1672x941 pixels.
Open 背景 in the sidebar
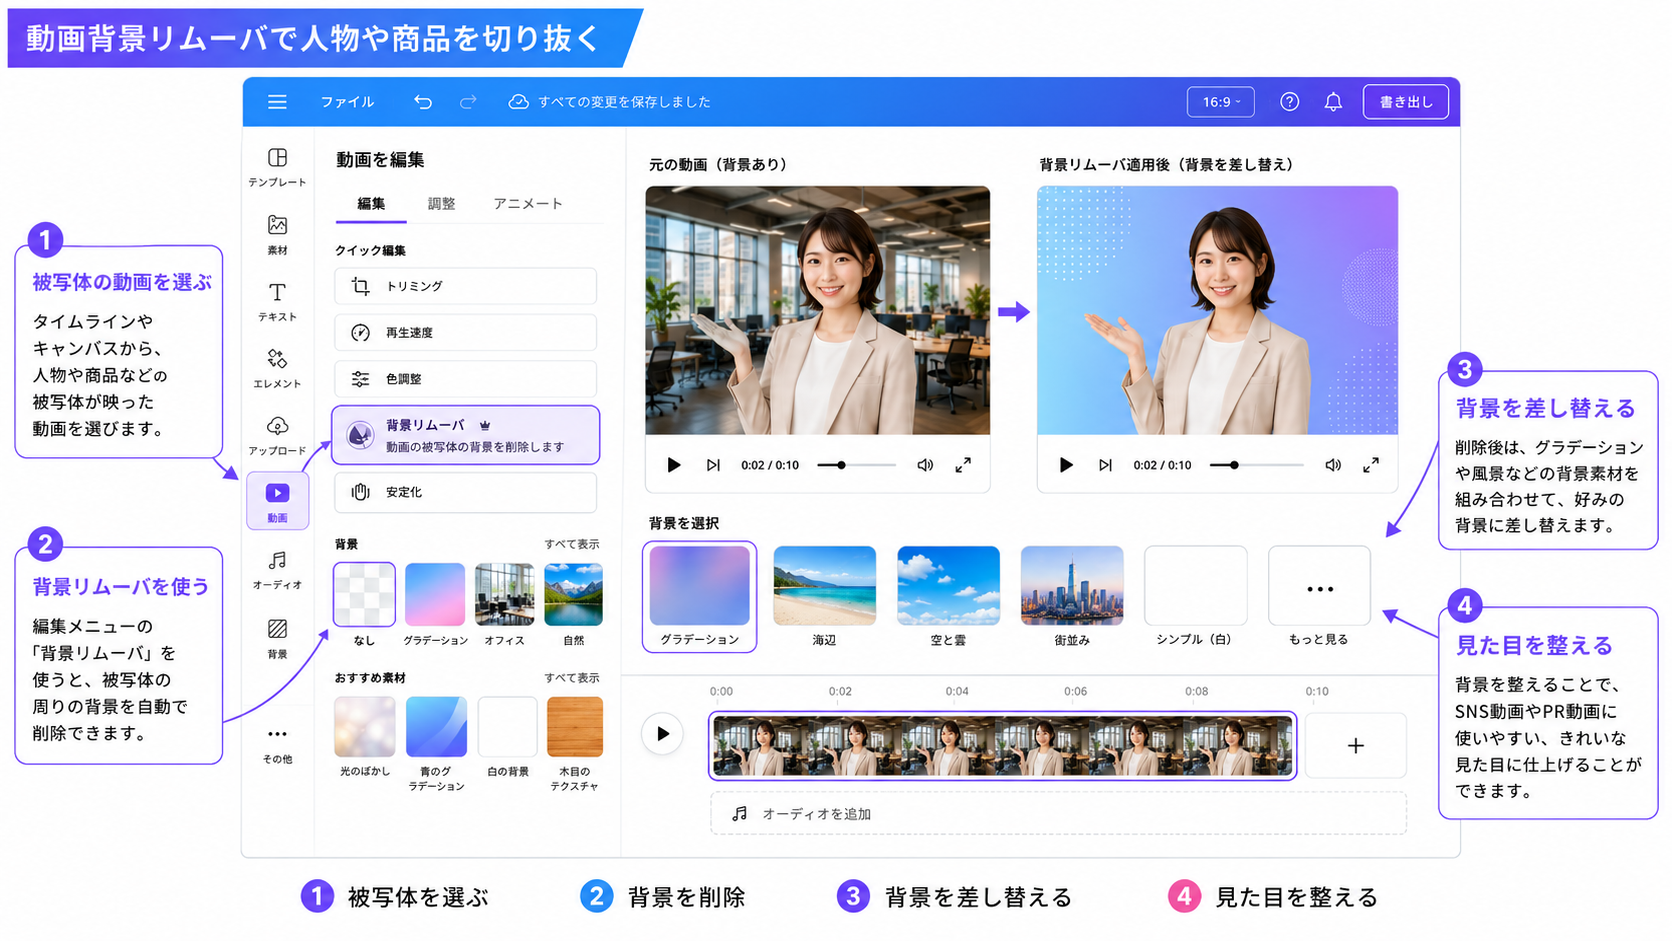pos(277,639)
